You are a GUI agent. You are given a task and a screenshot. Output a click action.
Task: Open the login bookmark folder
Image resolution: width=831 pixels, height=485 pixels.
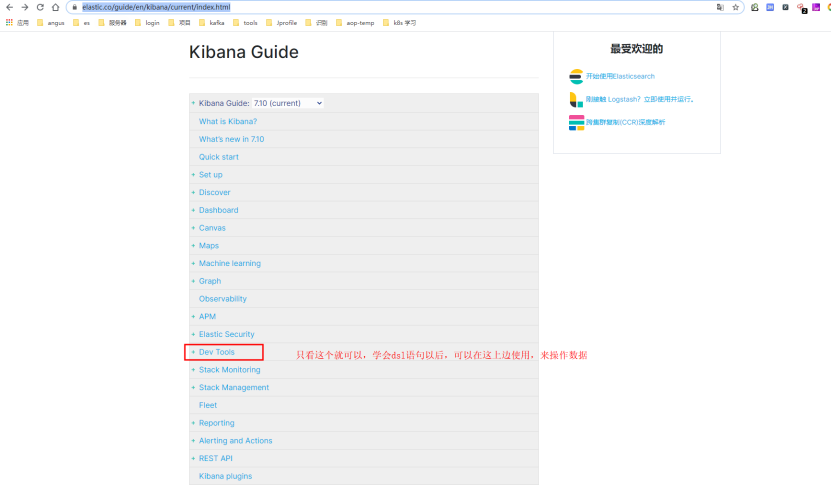(x=147, y=23)
